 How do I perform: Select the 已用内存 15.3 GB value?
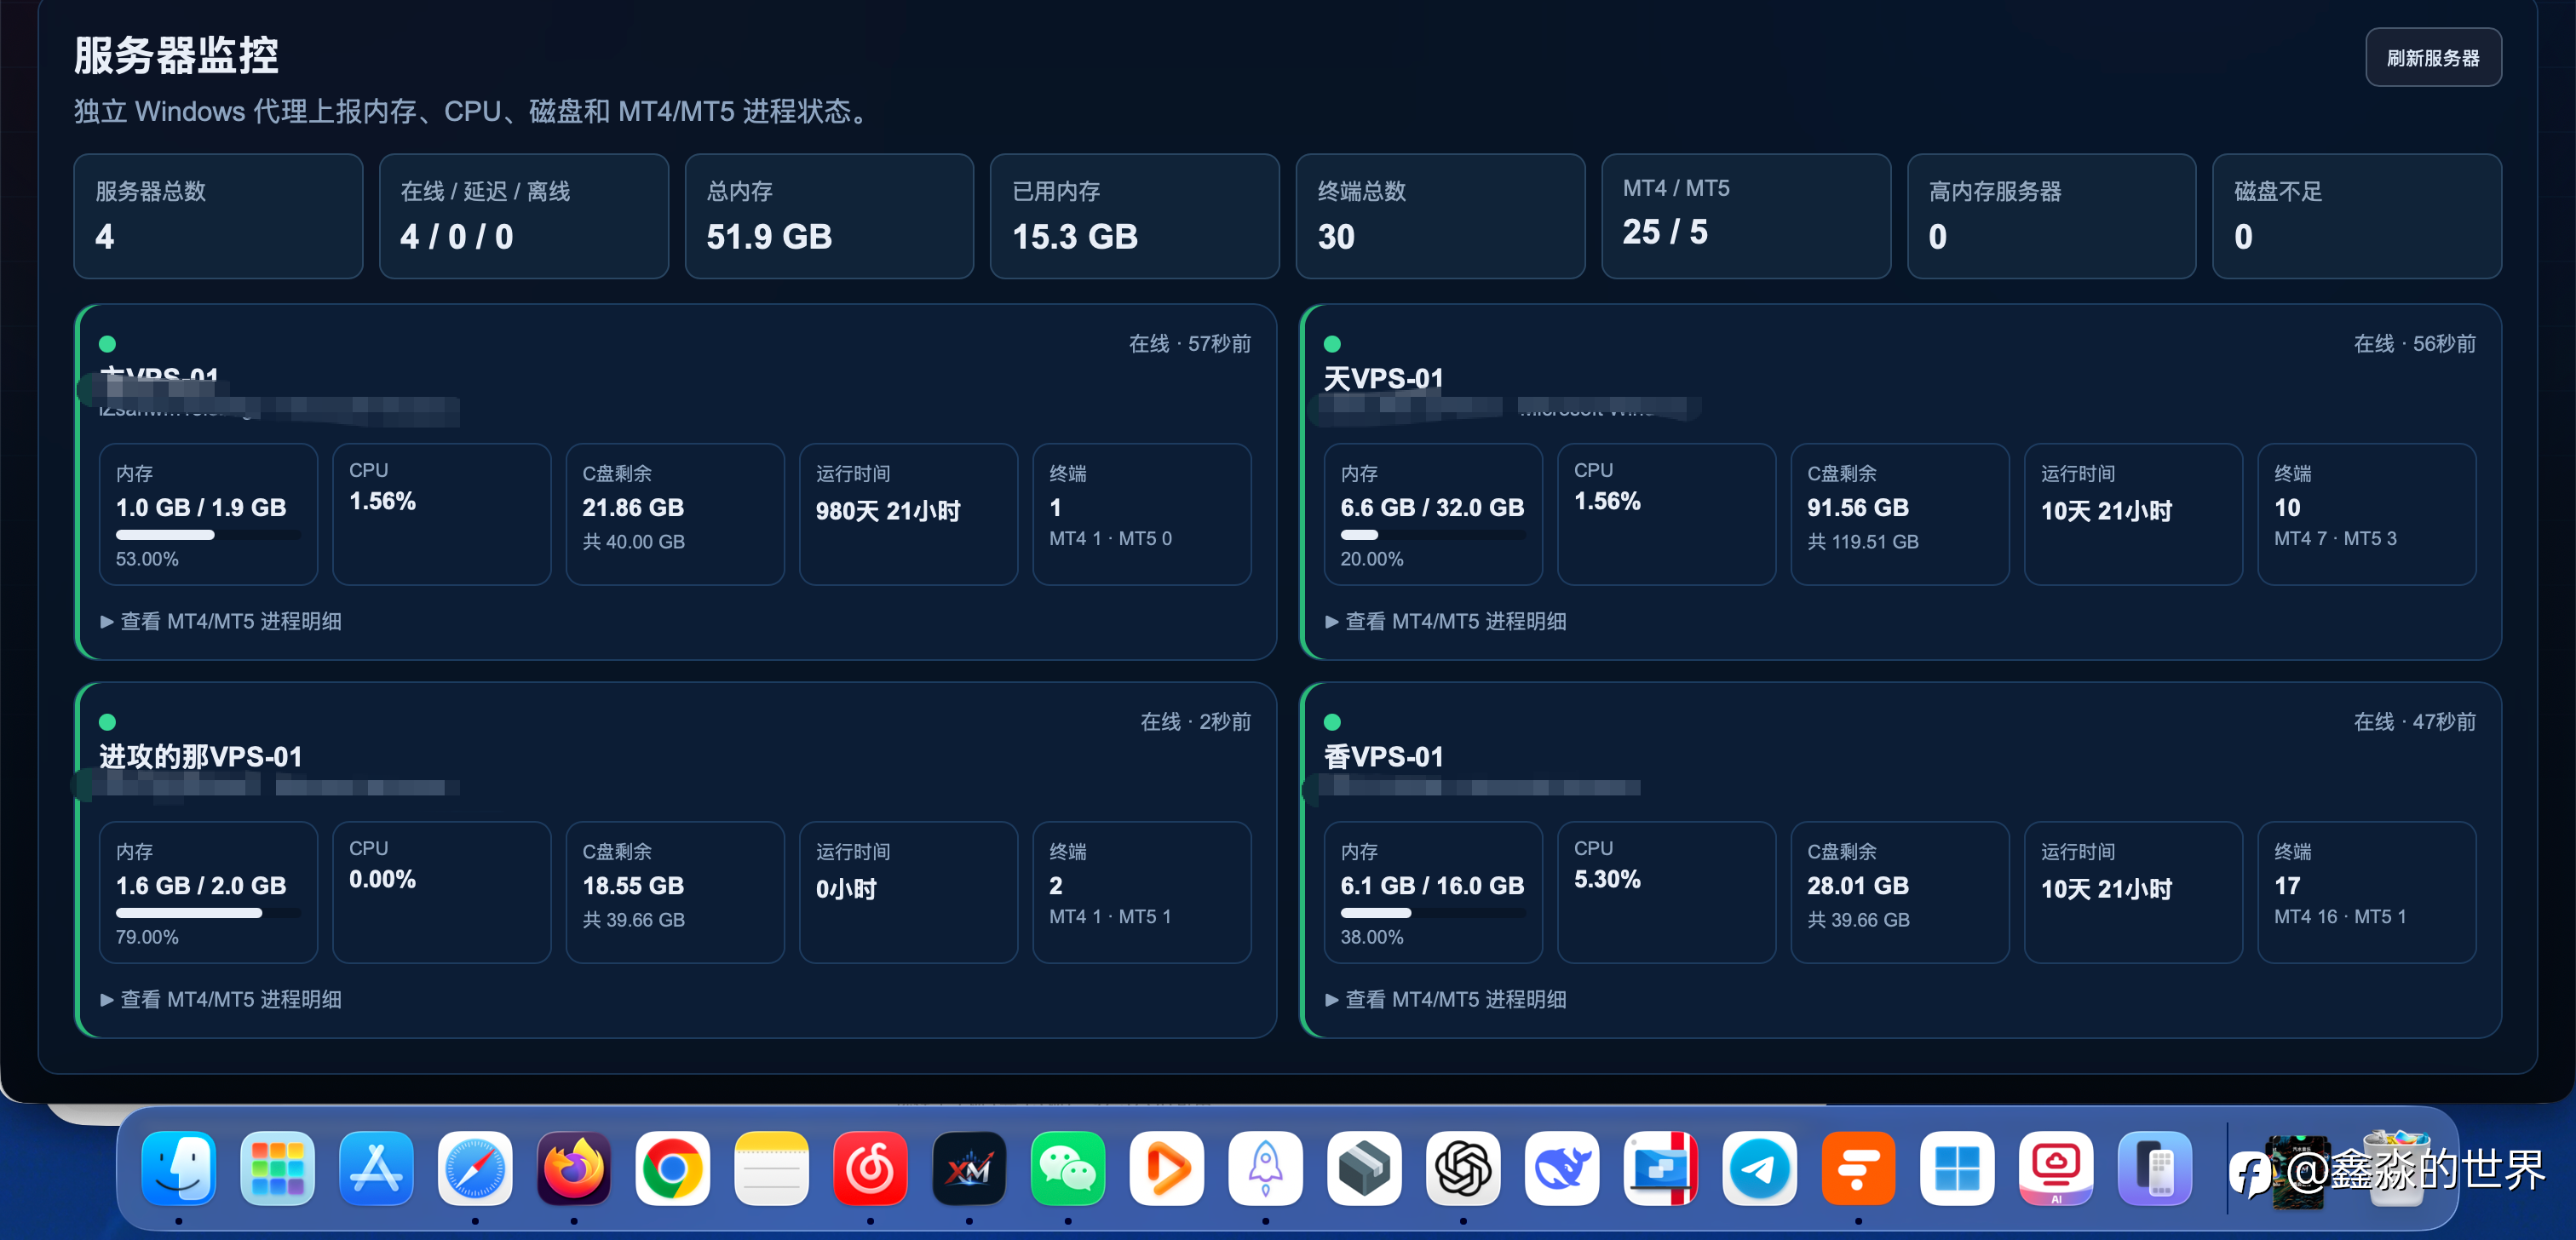[x=1075, y=237]
